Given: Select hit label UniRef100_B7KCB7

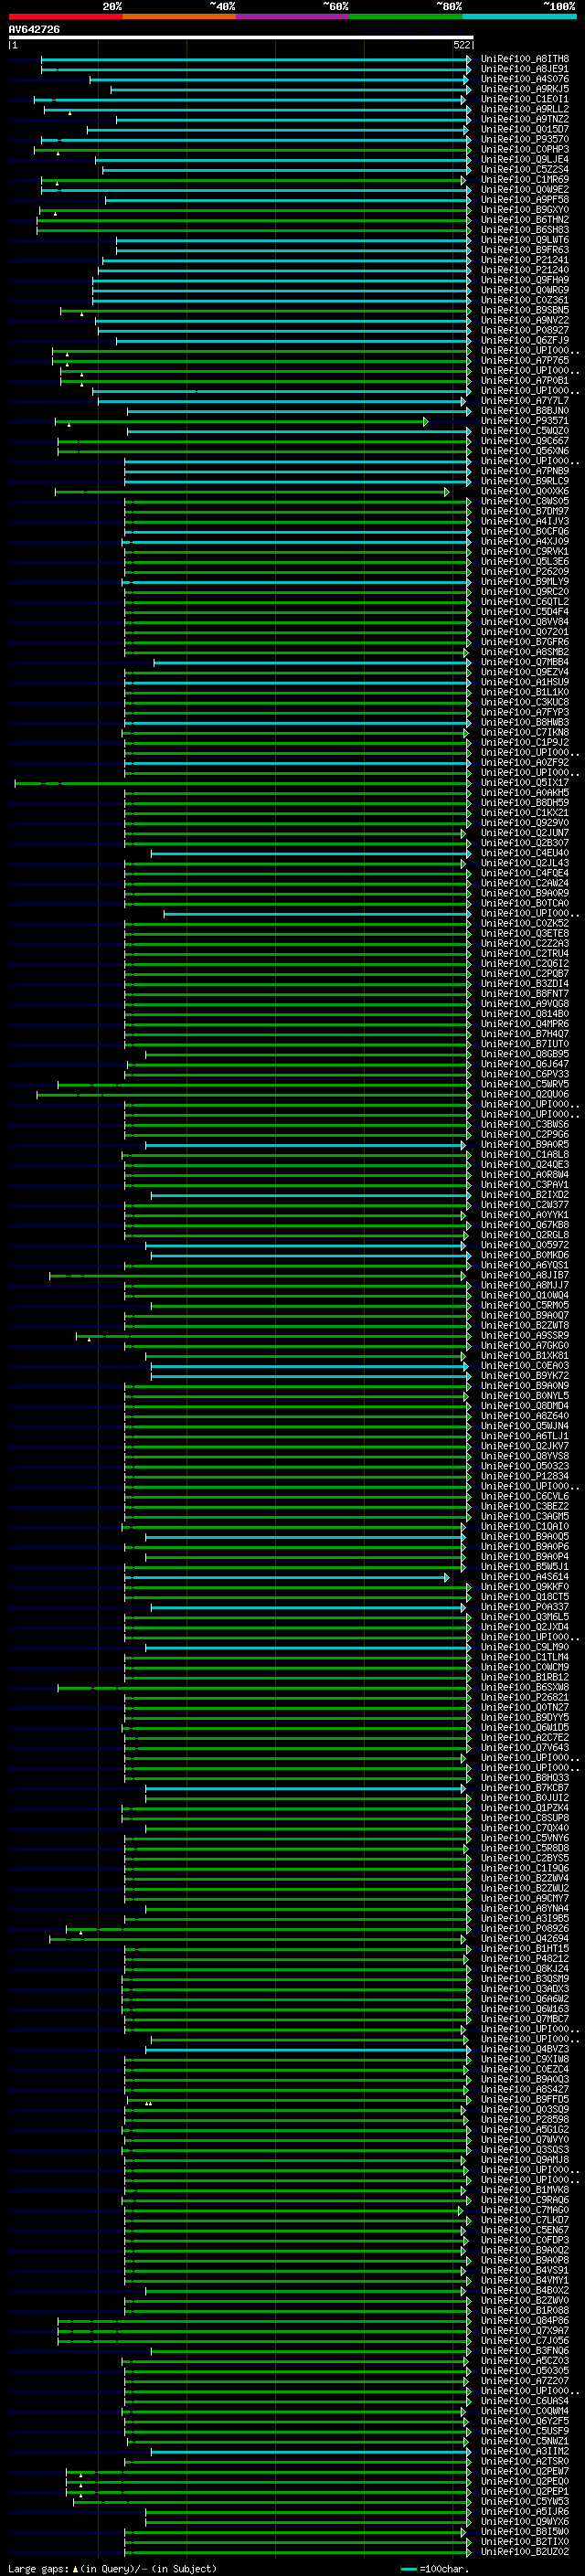Looking at the screenshot, I should point(525,1788).
